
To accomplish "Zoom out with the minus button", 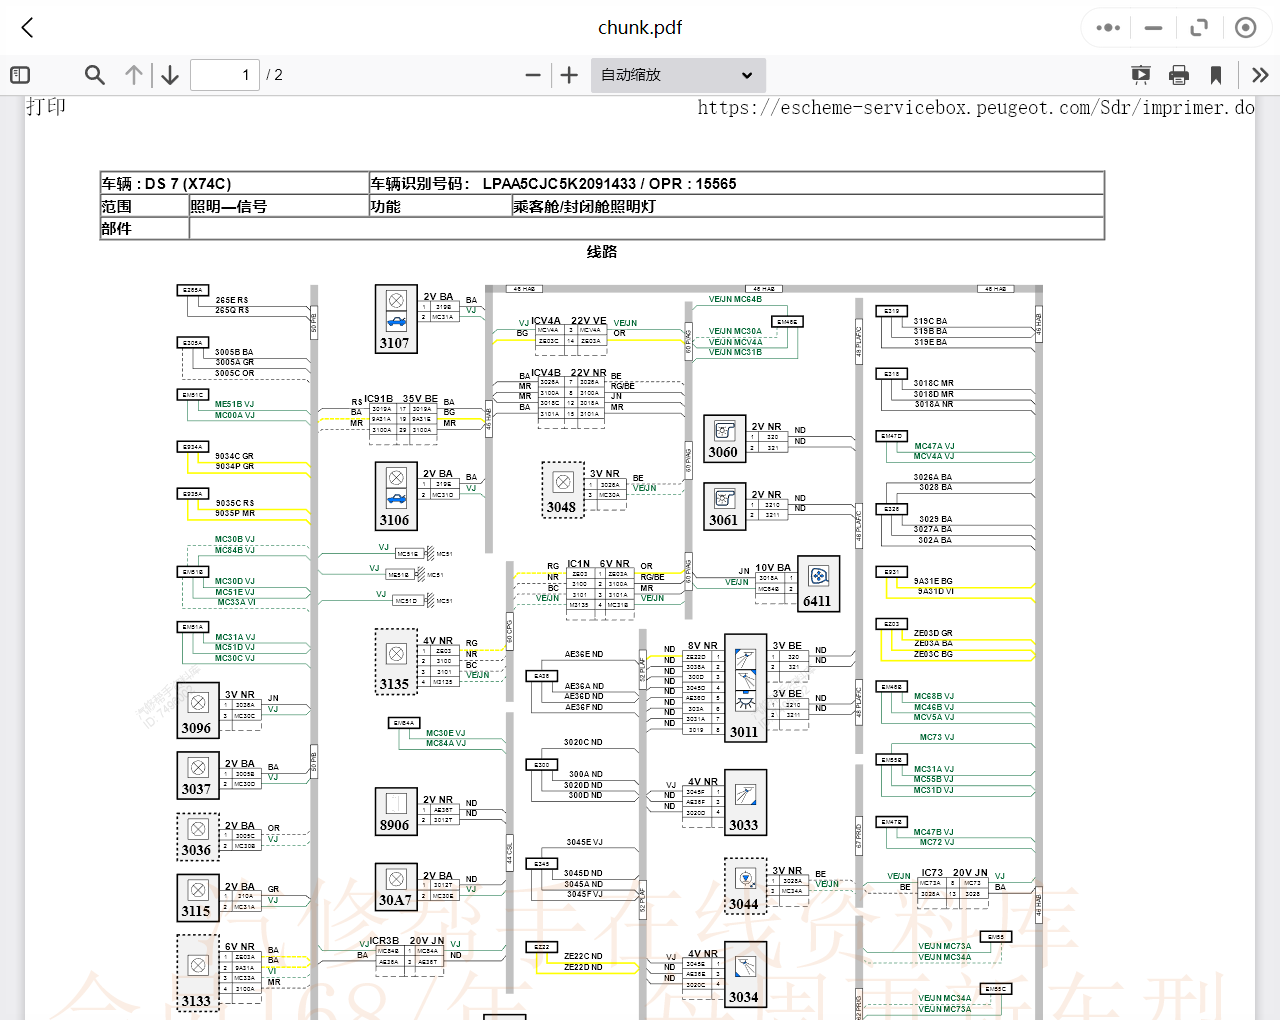I will point(533,75).
